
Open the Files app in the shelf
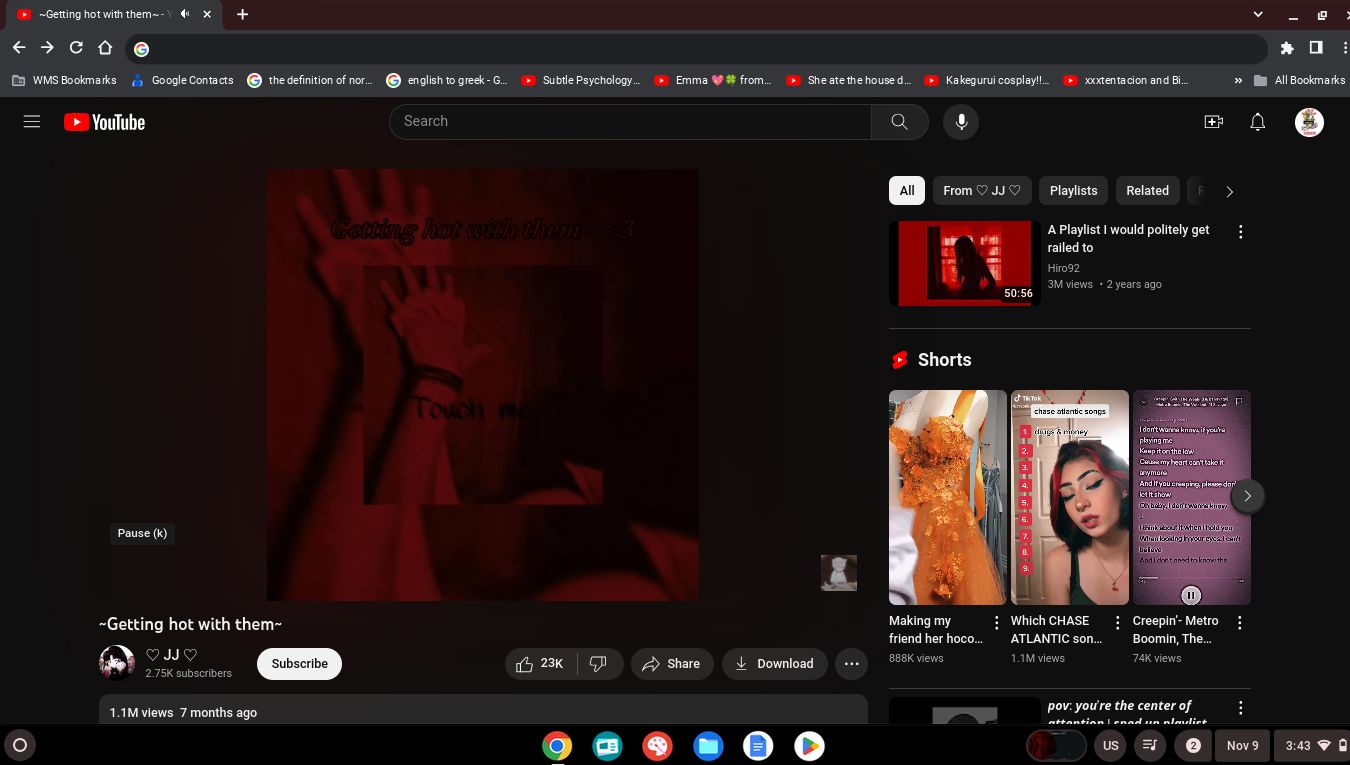[x=708, y=746]
